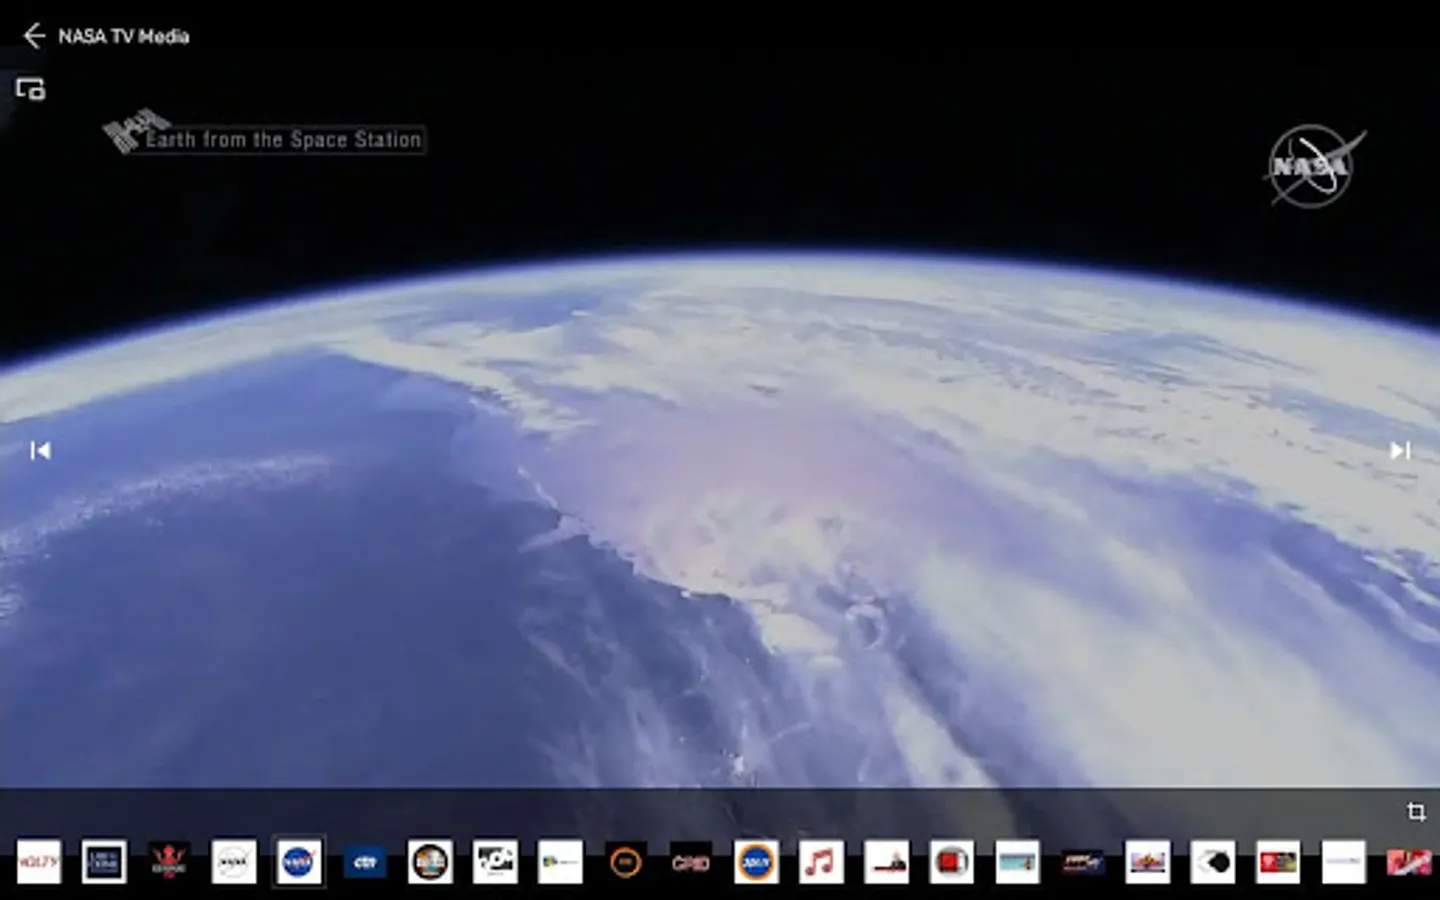The height and width of the screenshot is (900, 1440).
Task: Open the last pink channel thumbnail
Action: pyautogui.click(x=1408, y=861)
